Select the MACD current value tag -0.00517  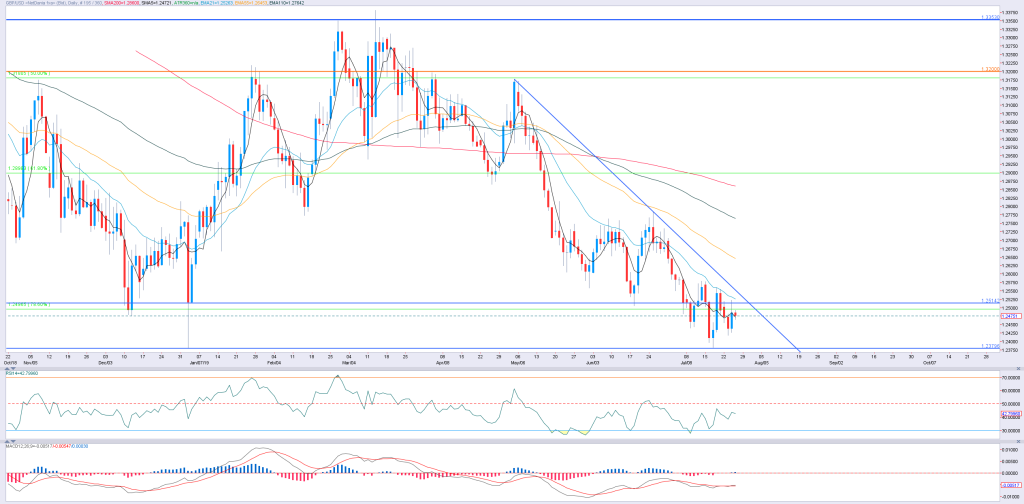click(1009, 485)
